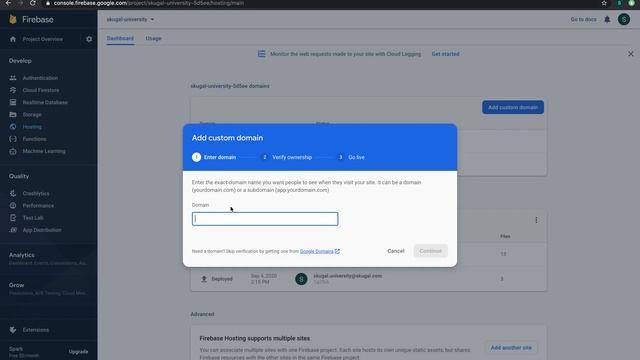
Task: Select Verify ownership step
Action: tap(287, 157)
